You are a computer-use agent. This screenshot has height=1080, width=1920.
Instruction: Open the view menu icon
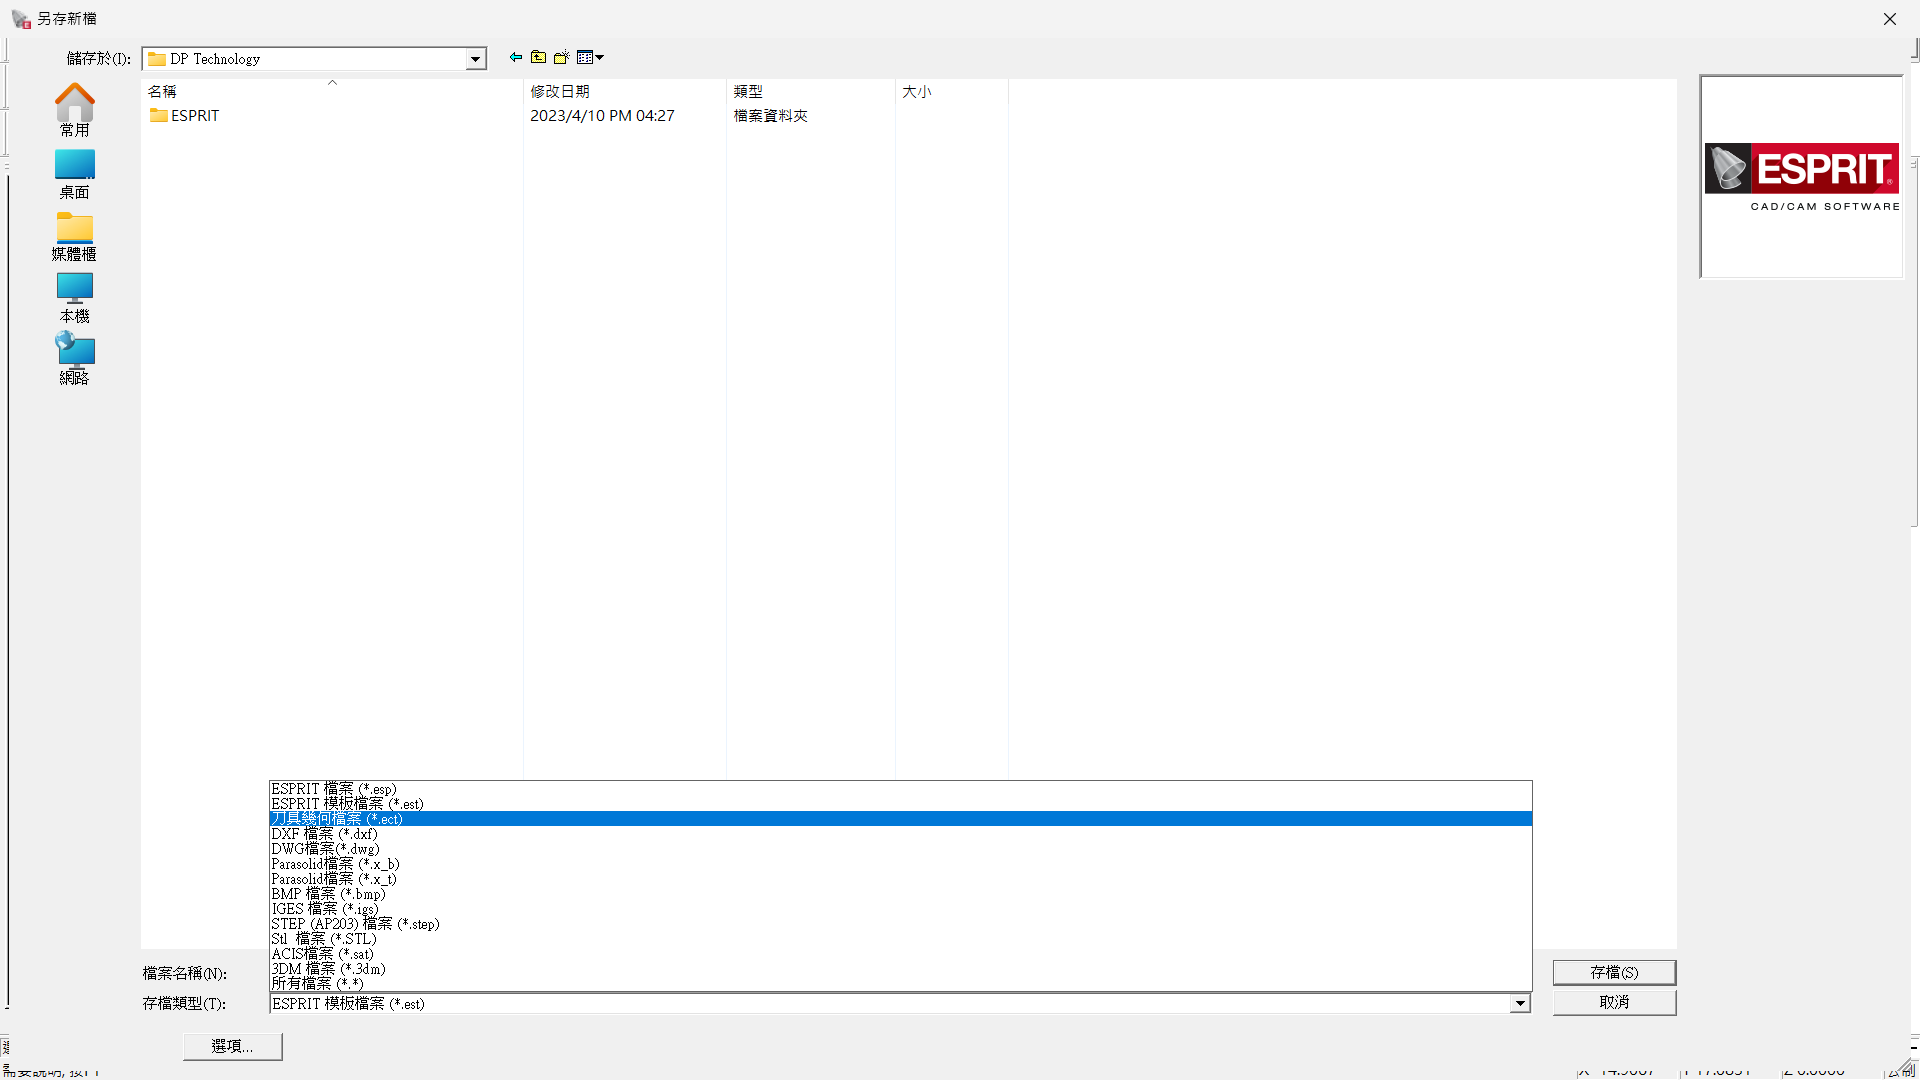click(590, 58)
